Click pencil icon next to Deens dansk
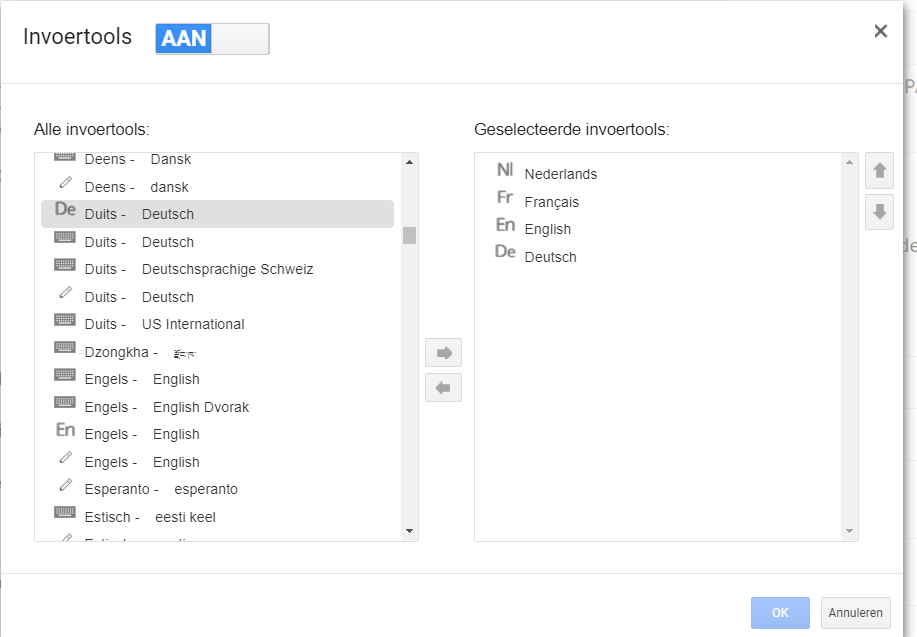The image size is (917, 637). (66, 183)
